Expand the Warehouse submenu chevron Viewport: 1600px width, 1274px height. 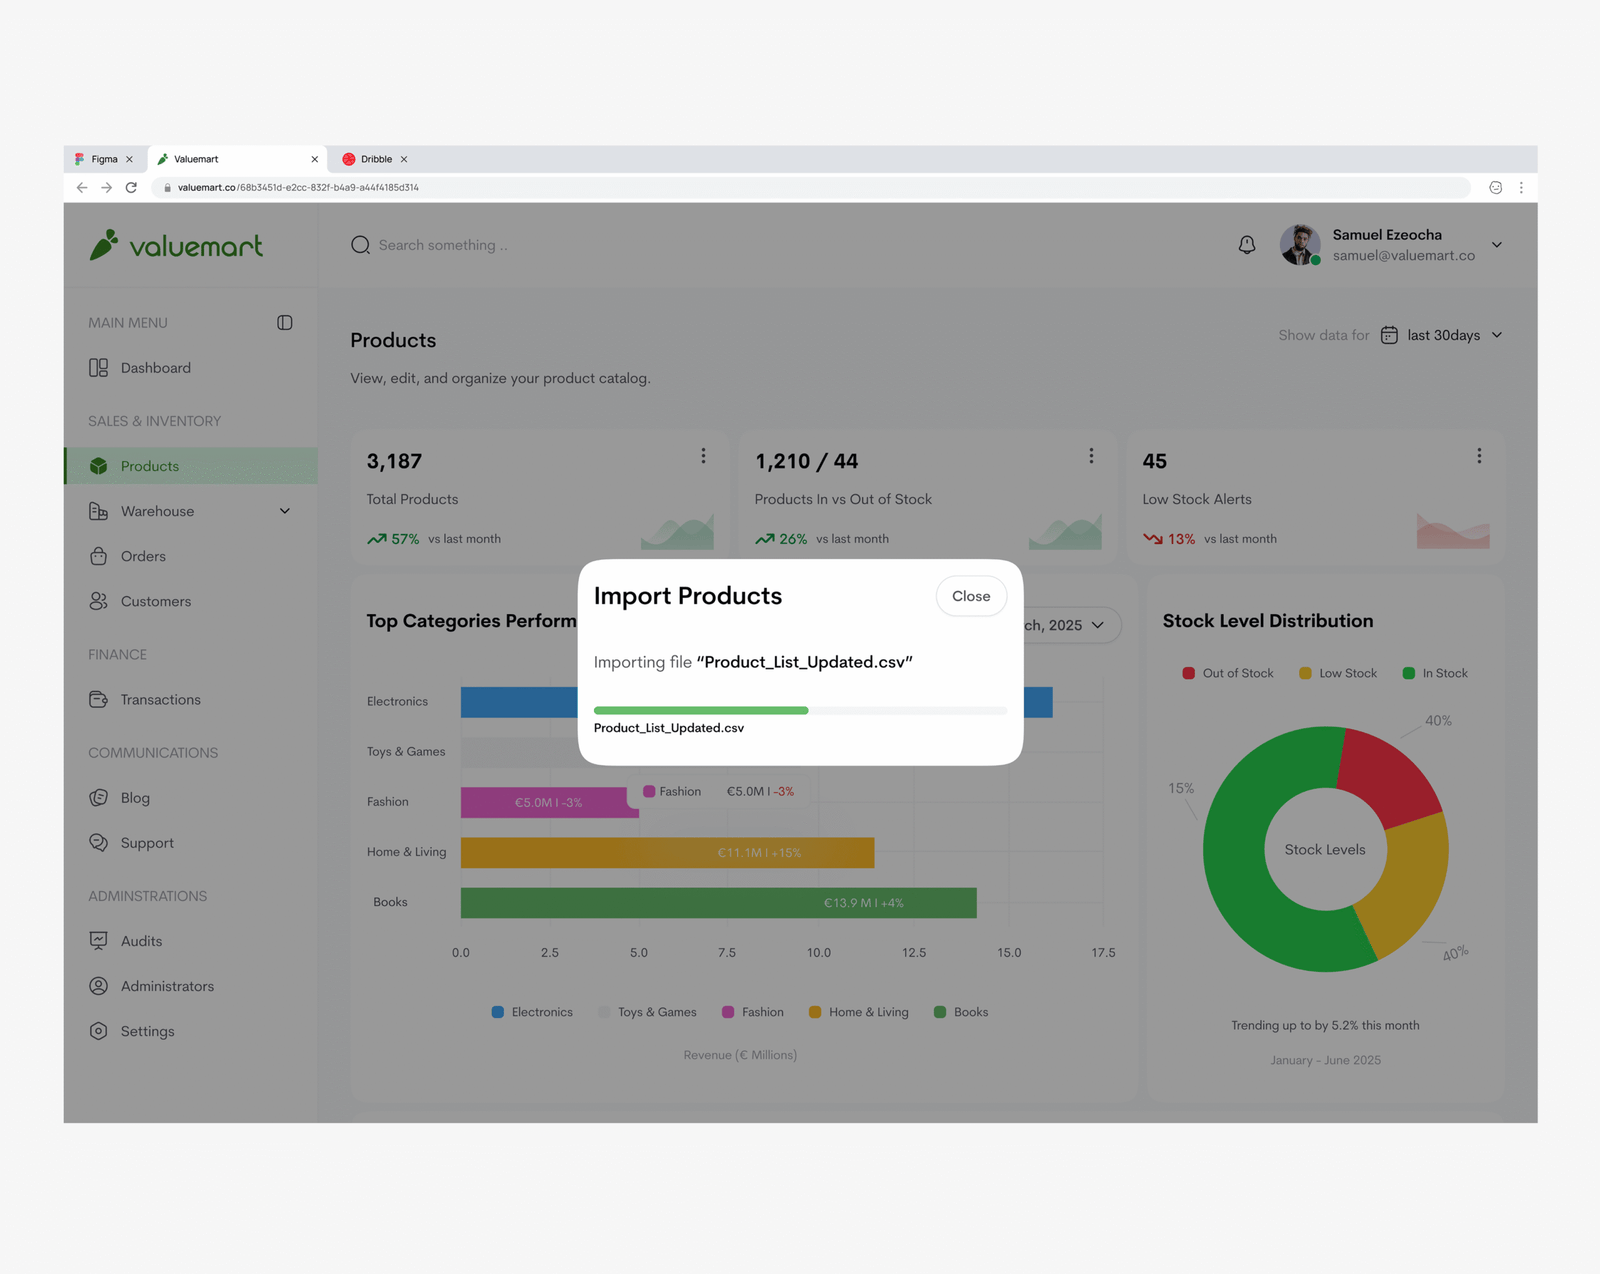[x=285, y=511]
